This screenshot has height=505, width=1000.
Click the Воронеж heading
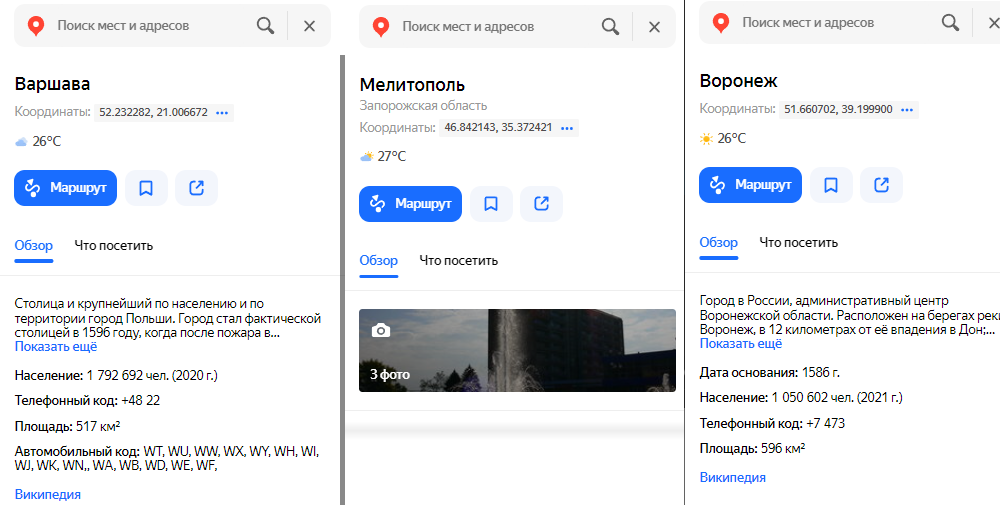[739, 81]
